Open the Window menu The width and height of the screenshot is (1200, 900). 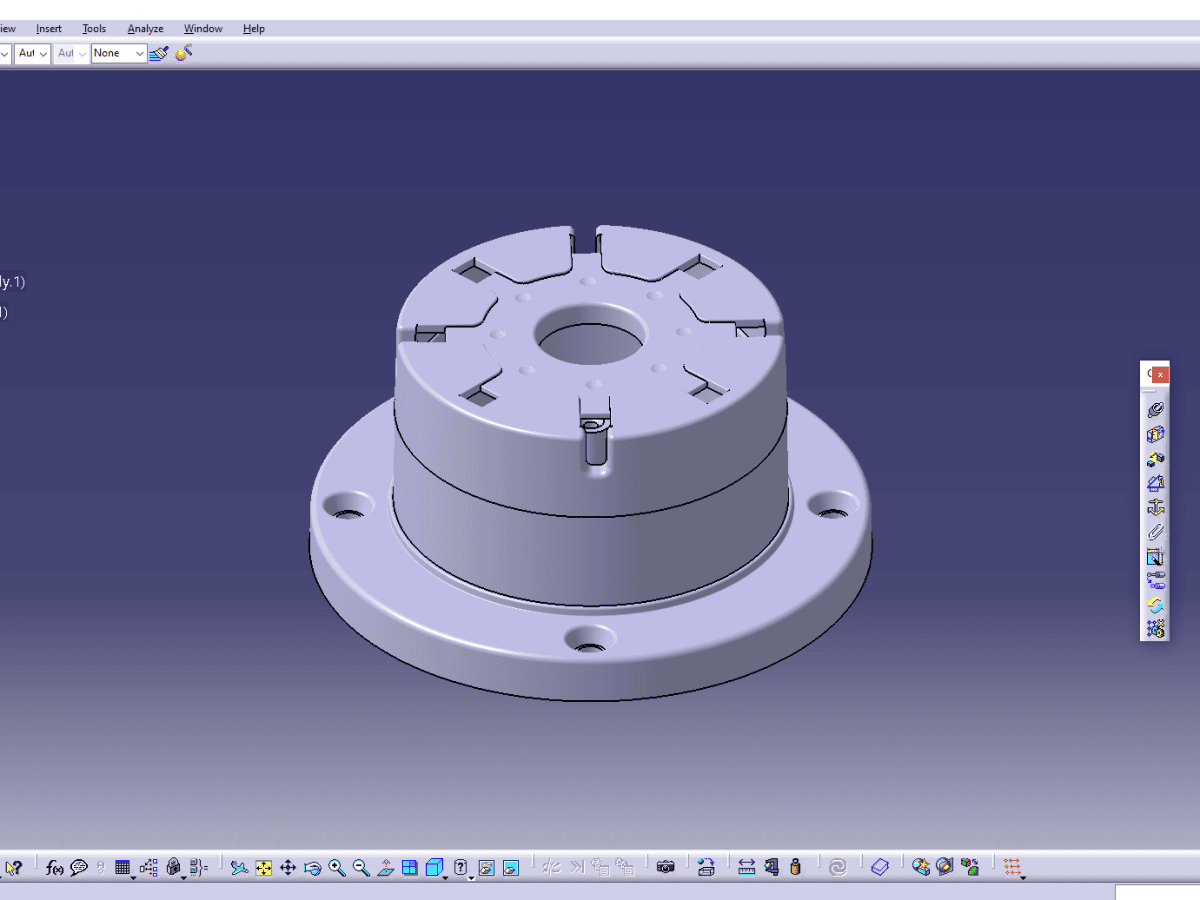pyautogui.click(x=203, y=29)
